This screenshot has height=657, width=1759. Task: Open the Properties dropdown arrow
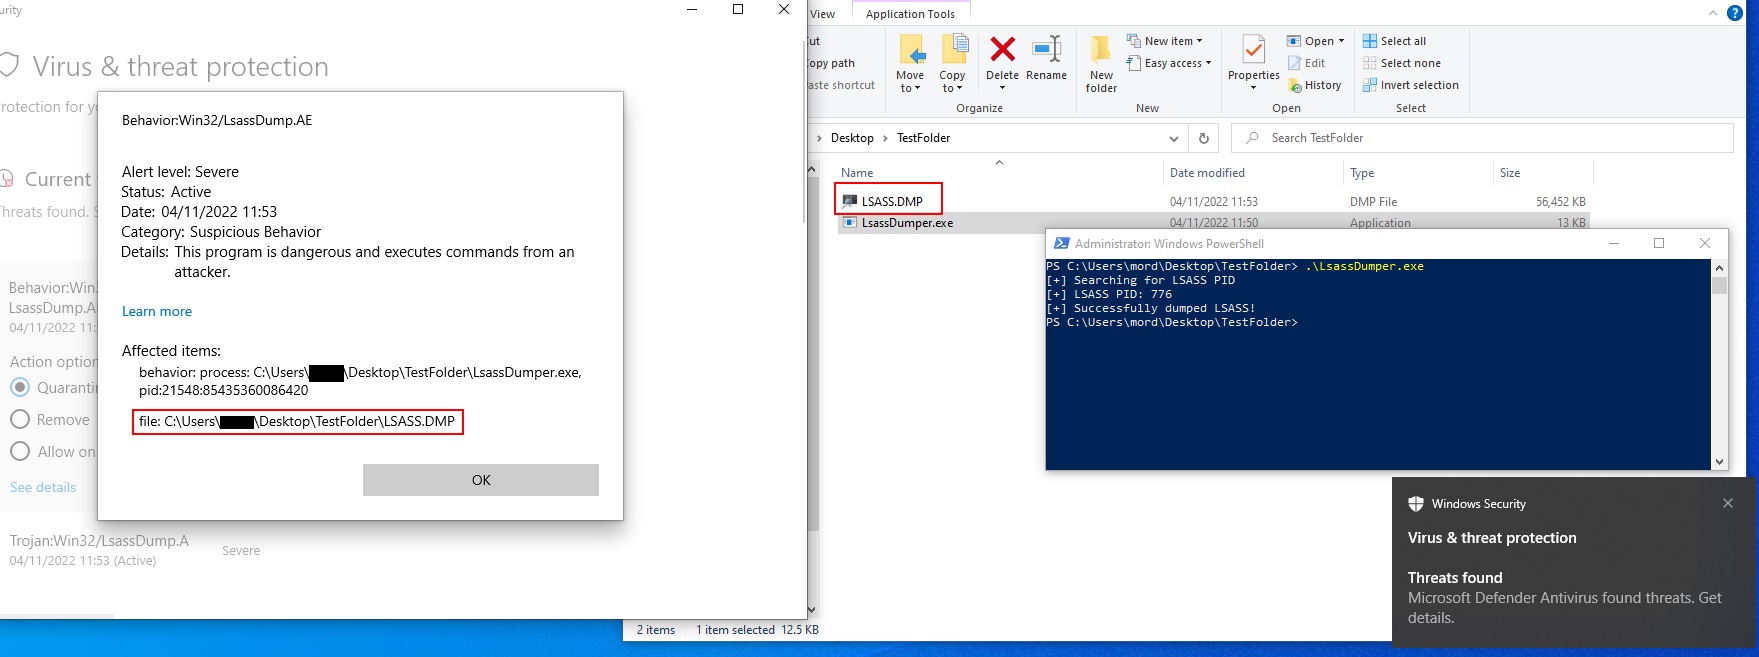pyautogui.click(x=1253, y=88)
